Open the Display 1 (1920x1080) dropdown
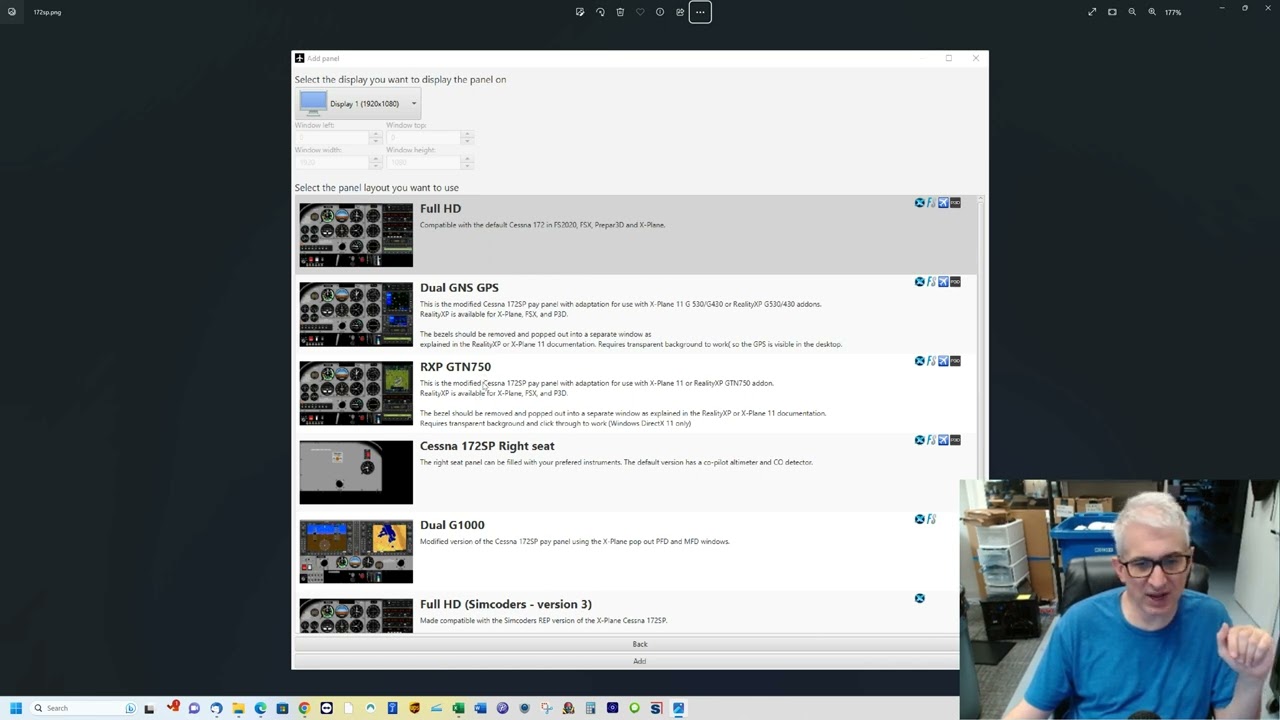The width and height of the screenshot is (1280, 720). [358, 103]
